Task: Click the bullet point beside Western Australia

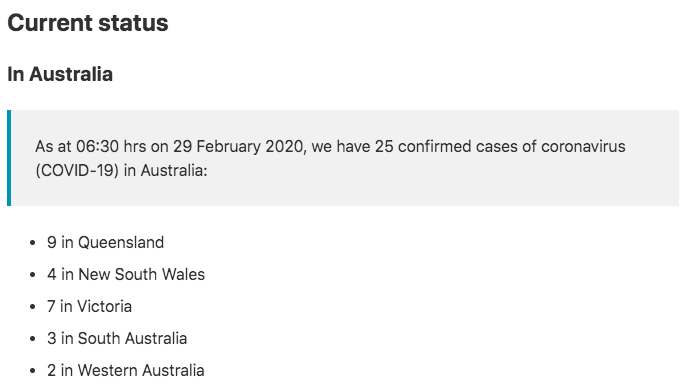Action: click(32, 371)
